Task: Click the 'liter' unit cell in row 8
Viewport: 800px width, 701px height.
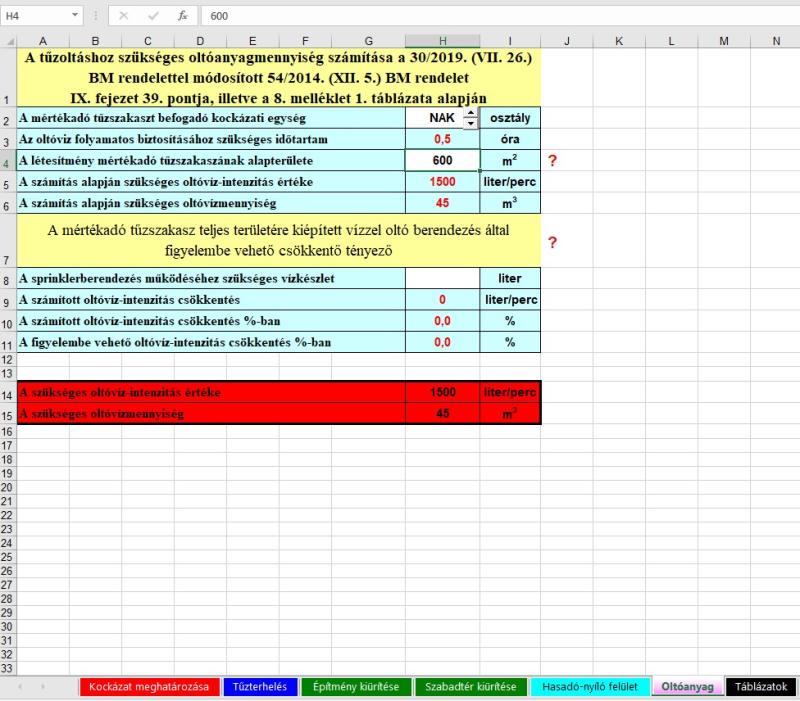Action: [510, 279]
